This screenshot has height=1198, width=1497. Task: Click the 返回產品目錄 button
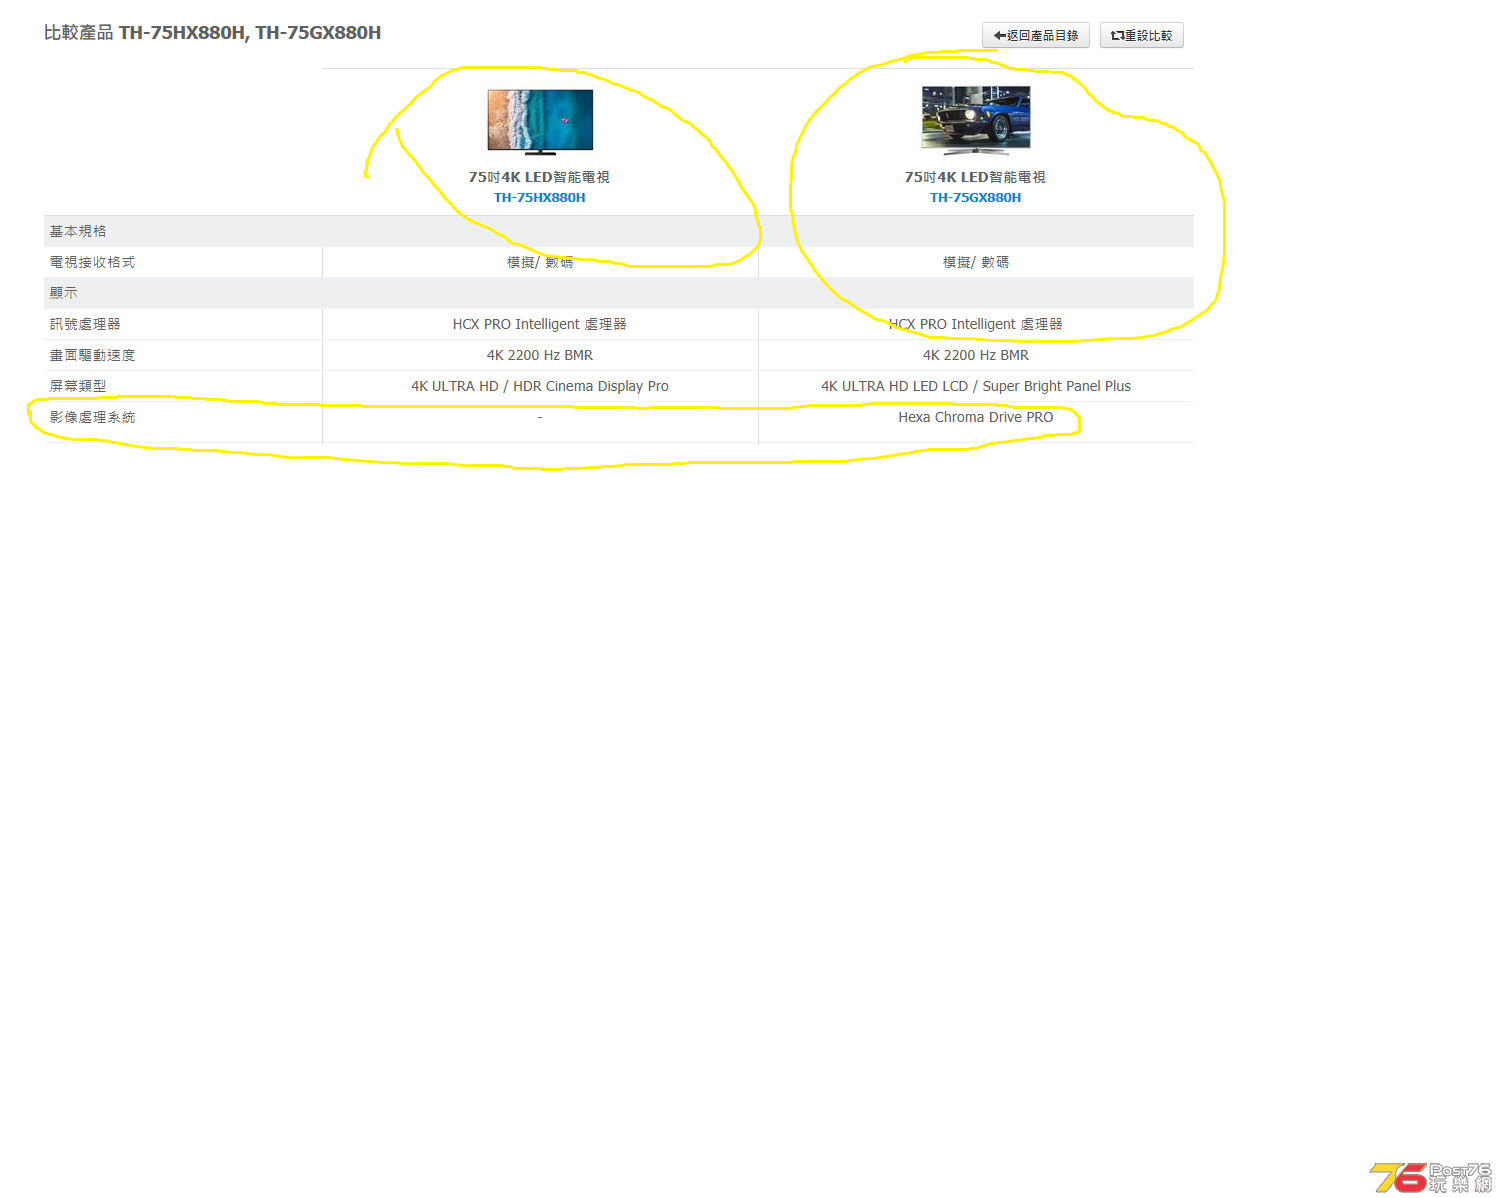click(x=1035, y=35)
